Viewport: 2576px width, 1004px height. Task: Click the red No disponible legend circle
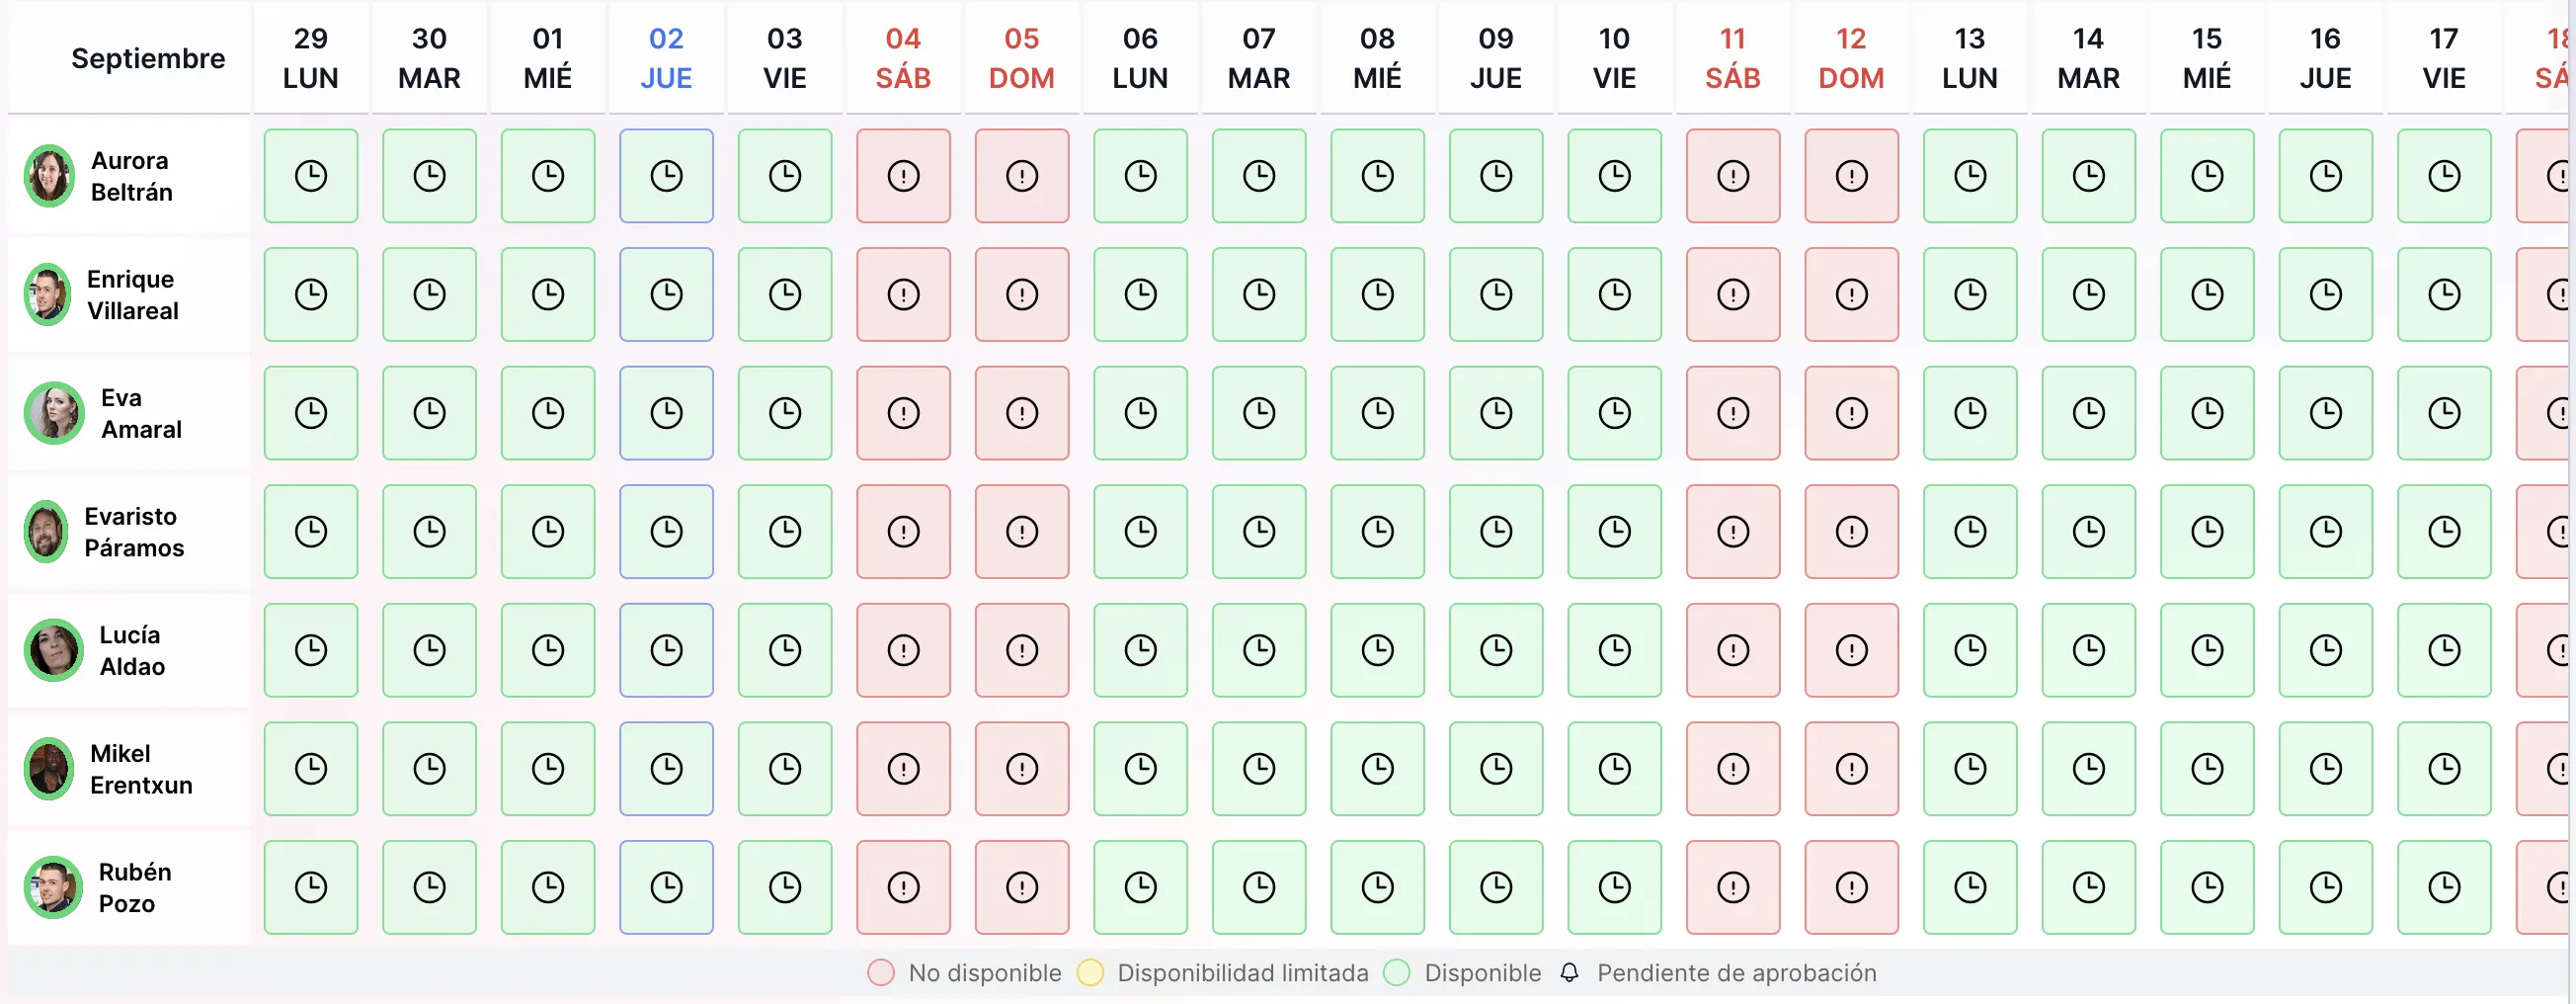click(x=881, y=972)
